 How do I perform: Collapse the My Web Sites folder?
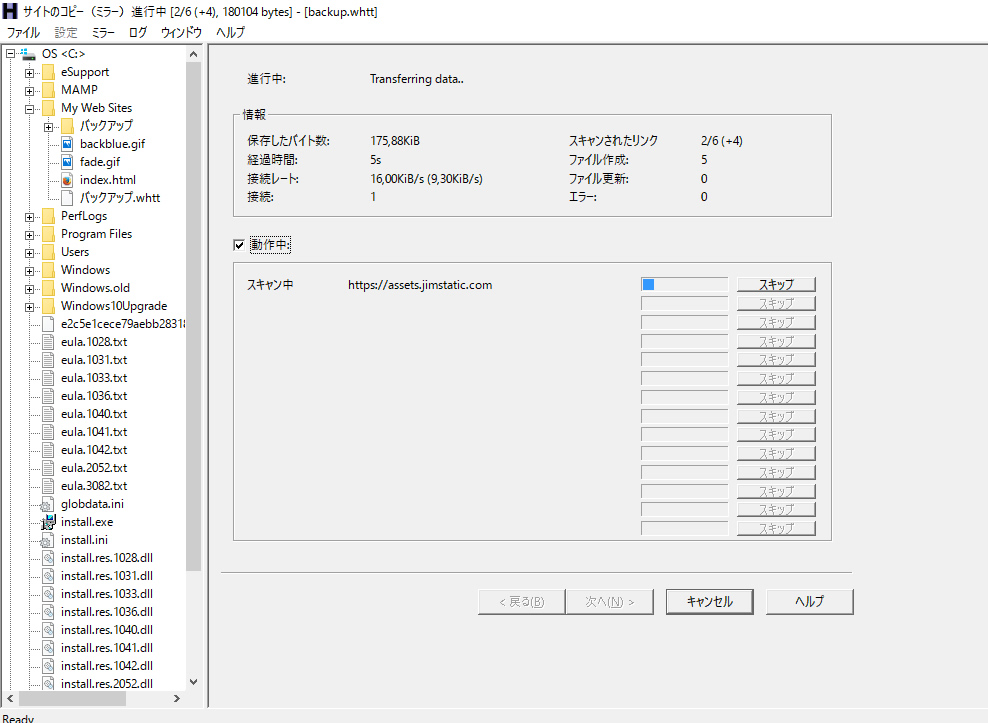pyautogui.click(x=30, y=108)
